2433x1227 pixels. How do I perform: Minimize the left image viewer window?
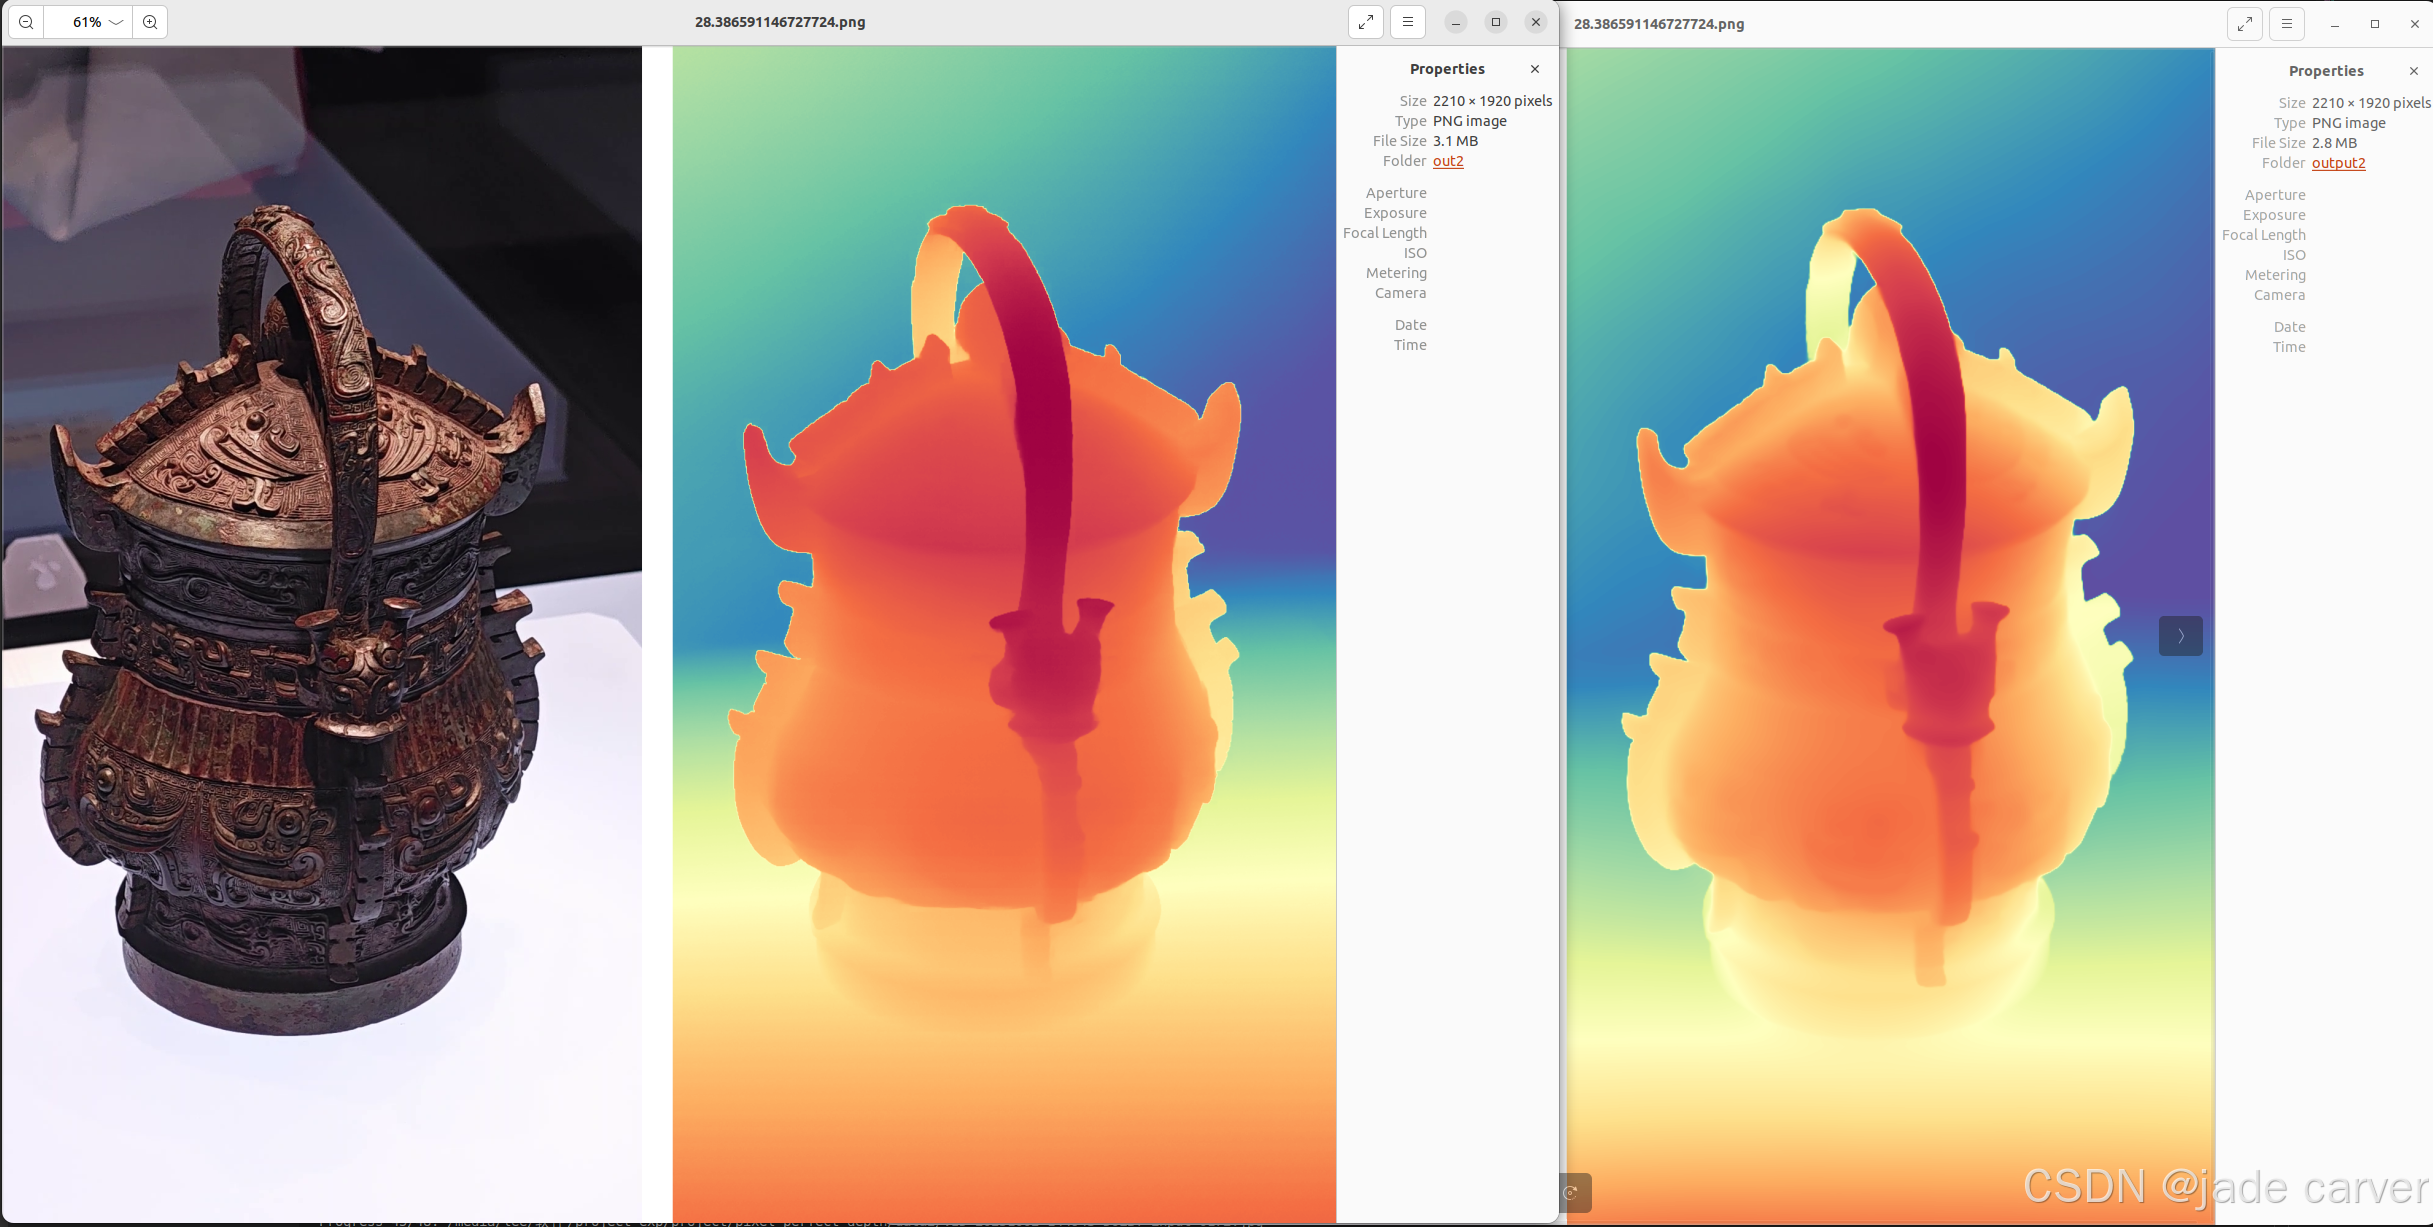point(1456,22)
